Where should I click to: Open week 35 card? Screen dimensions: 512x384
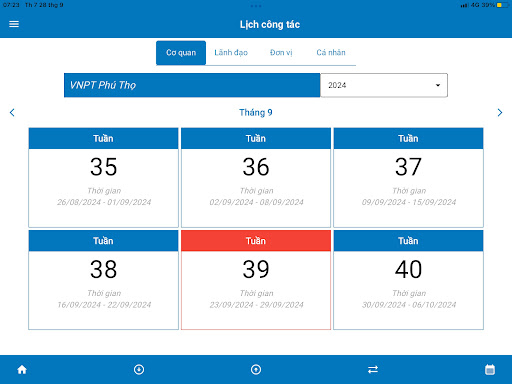[104, 178]
